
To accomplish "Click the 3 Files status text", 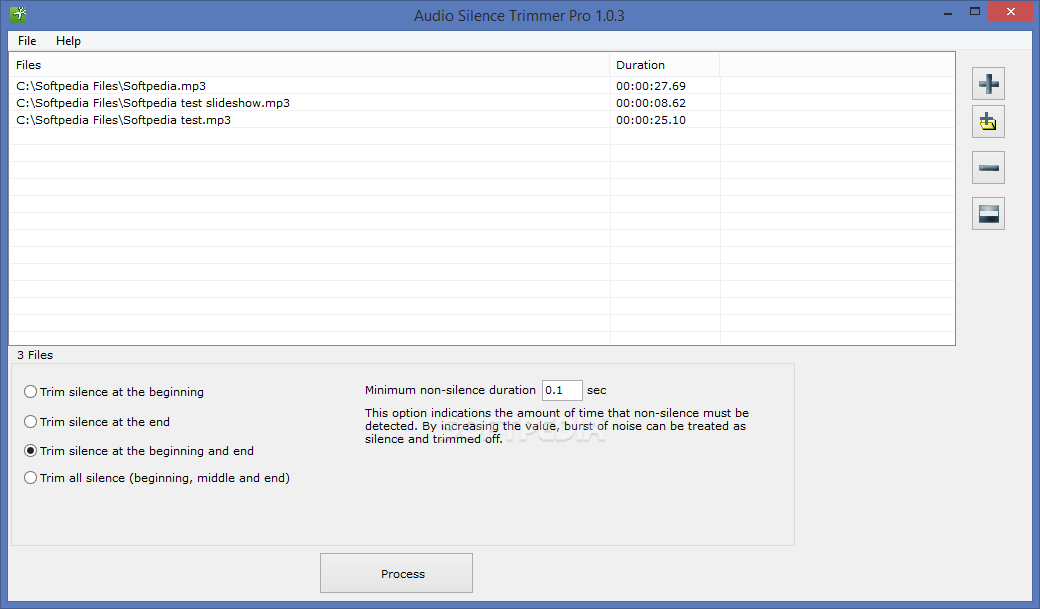I will 34,355.
